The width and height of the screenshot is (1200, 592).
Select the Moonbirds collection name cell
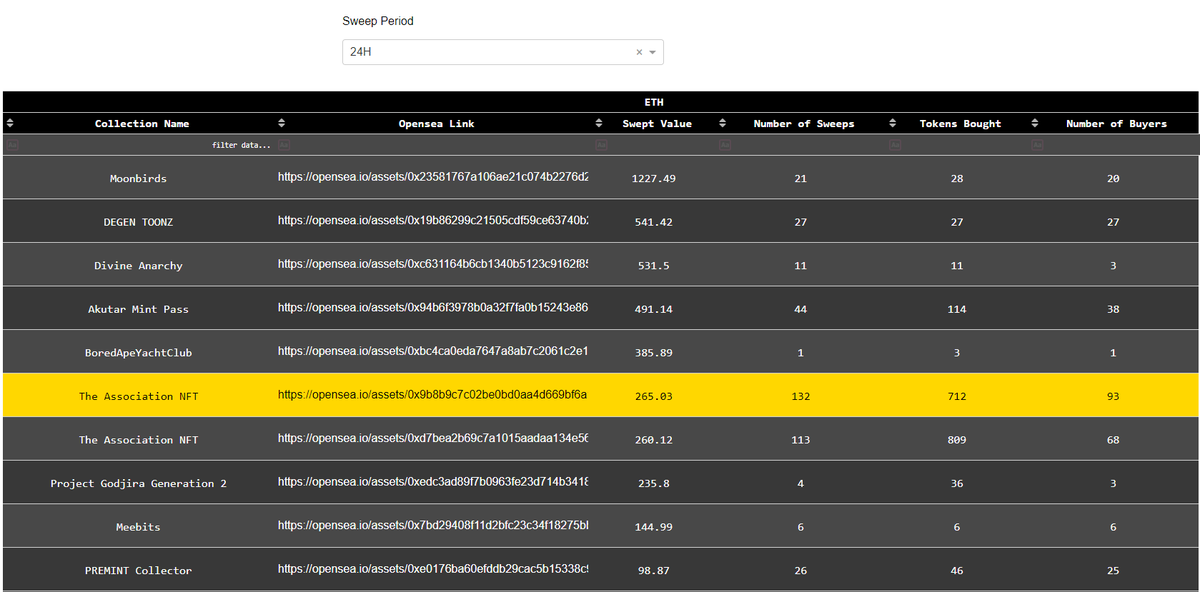pos(138,178)
